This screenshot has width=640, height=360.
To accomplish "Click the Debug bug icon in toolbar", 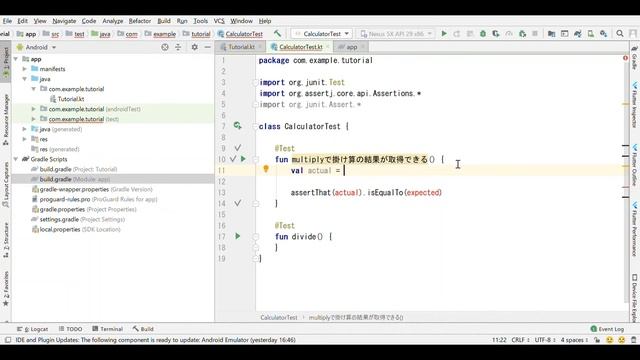I will click(x=483, y=33).
